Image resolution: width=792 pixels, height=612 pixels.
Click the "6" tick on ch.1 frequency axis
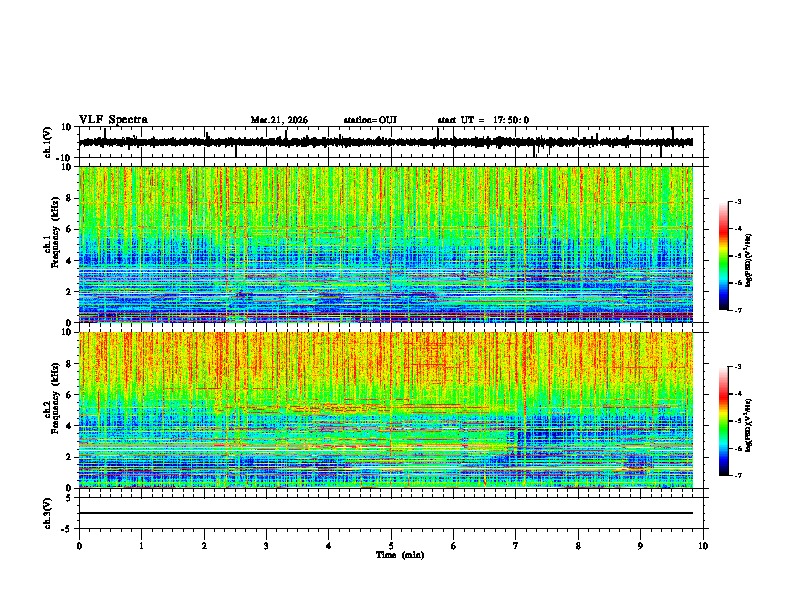click(70, 229)
